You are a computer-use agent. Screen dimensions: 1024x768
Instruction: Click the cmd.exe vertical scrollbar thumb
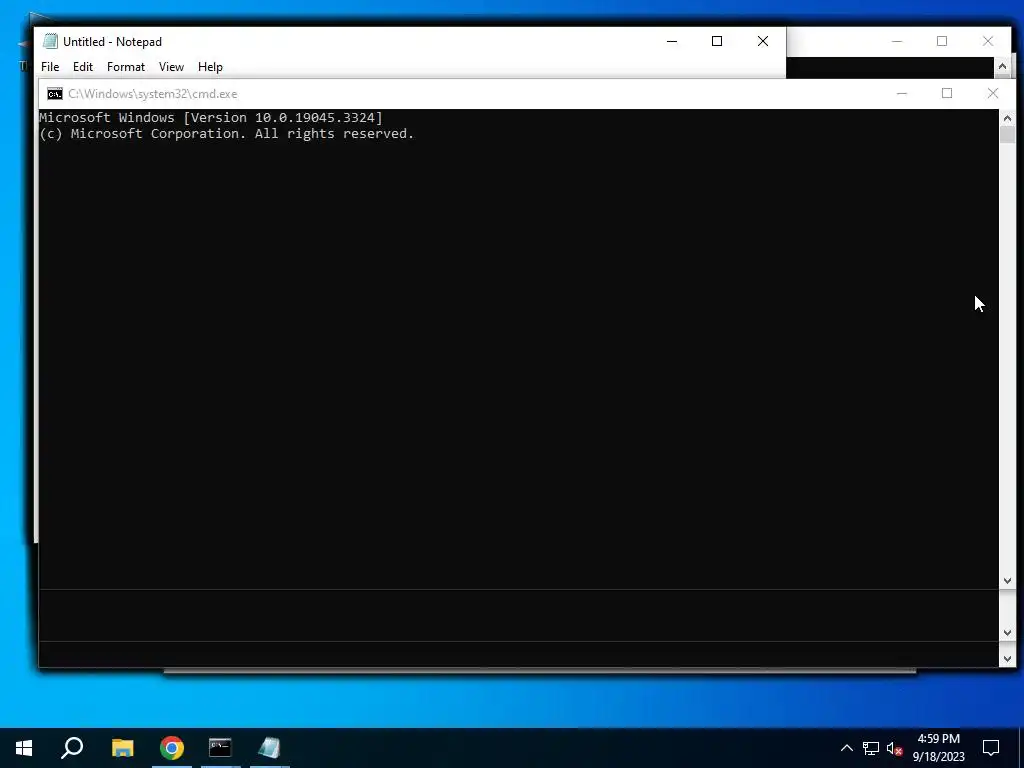pos(1007,135)
